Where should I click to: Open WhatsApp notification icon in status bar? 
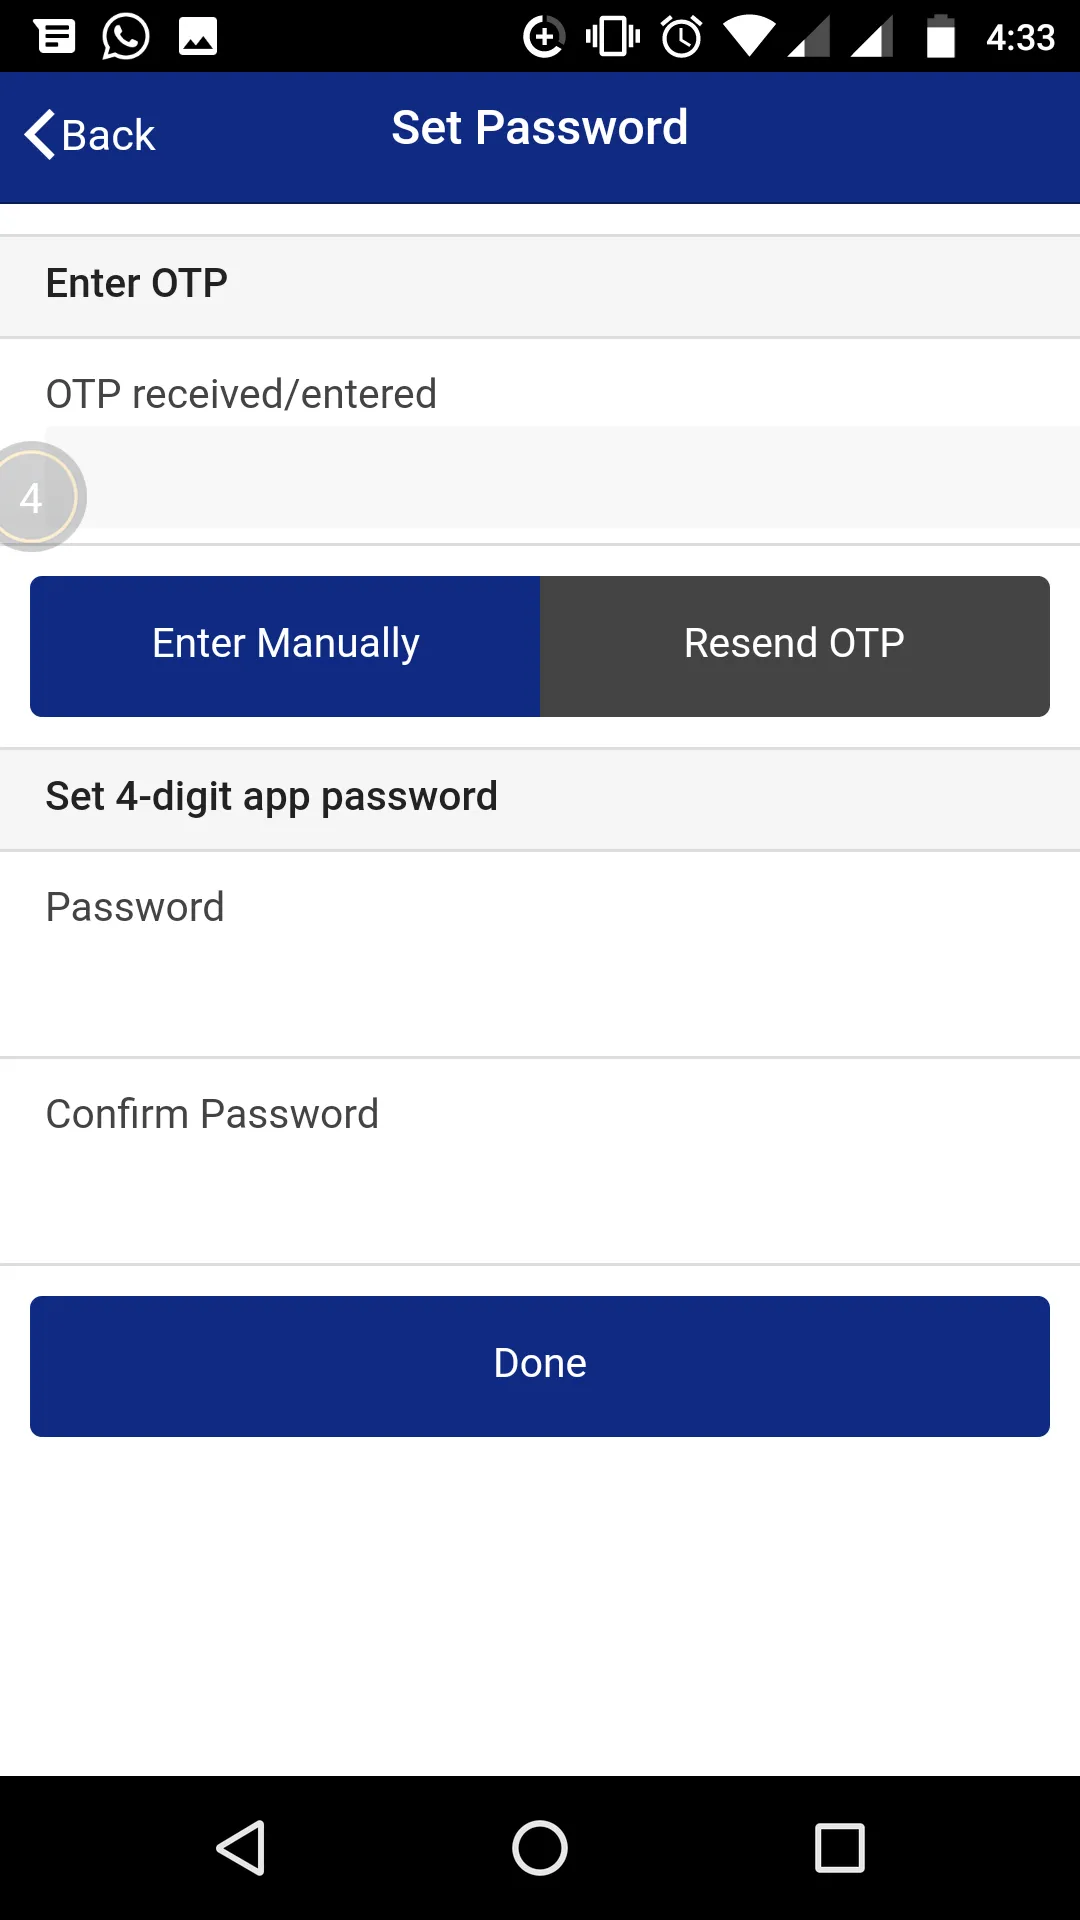(x=126, y=37)
